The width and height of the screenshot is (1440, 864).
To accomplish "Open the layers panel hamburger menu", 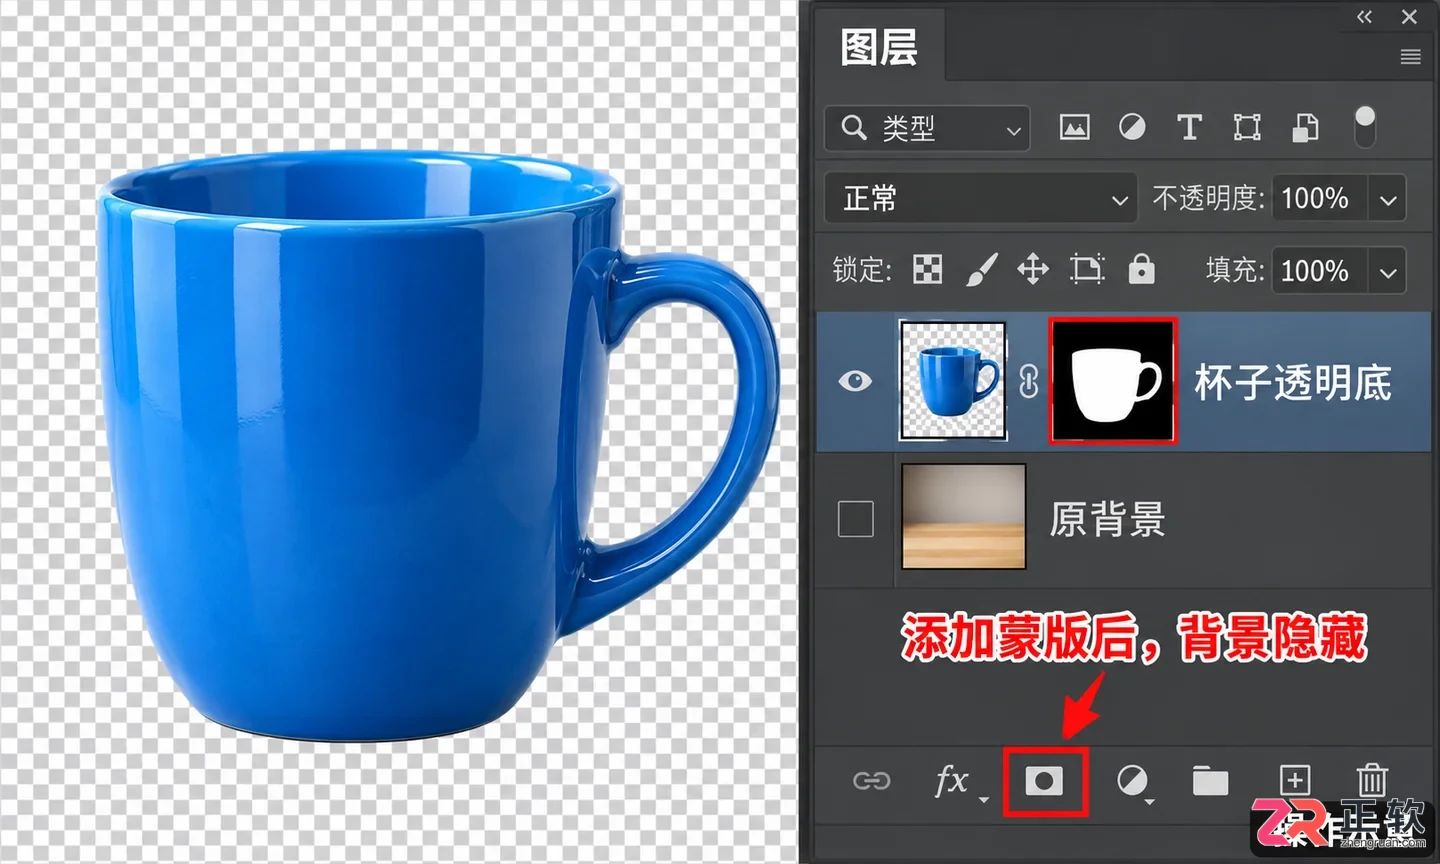I will click(1410, 57).
